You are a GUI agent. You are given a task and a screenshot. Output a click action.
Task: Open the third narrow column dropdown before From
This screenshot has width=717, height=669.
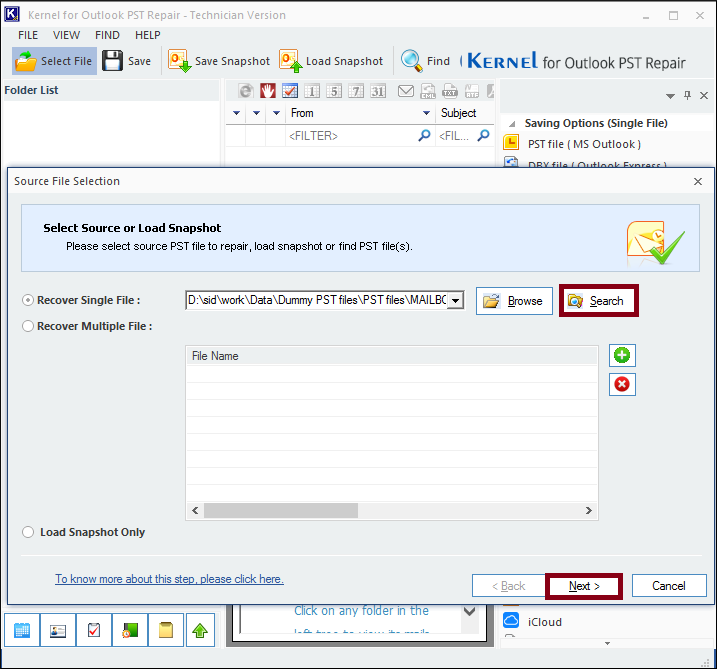(276, 113)
